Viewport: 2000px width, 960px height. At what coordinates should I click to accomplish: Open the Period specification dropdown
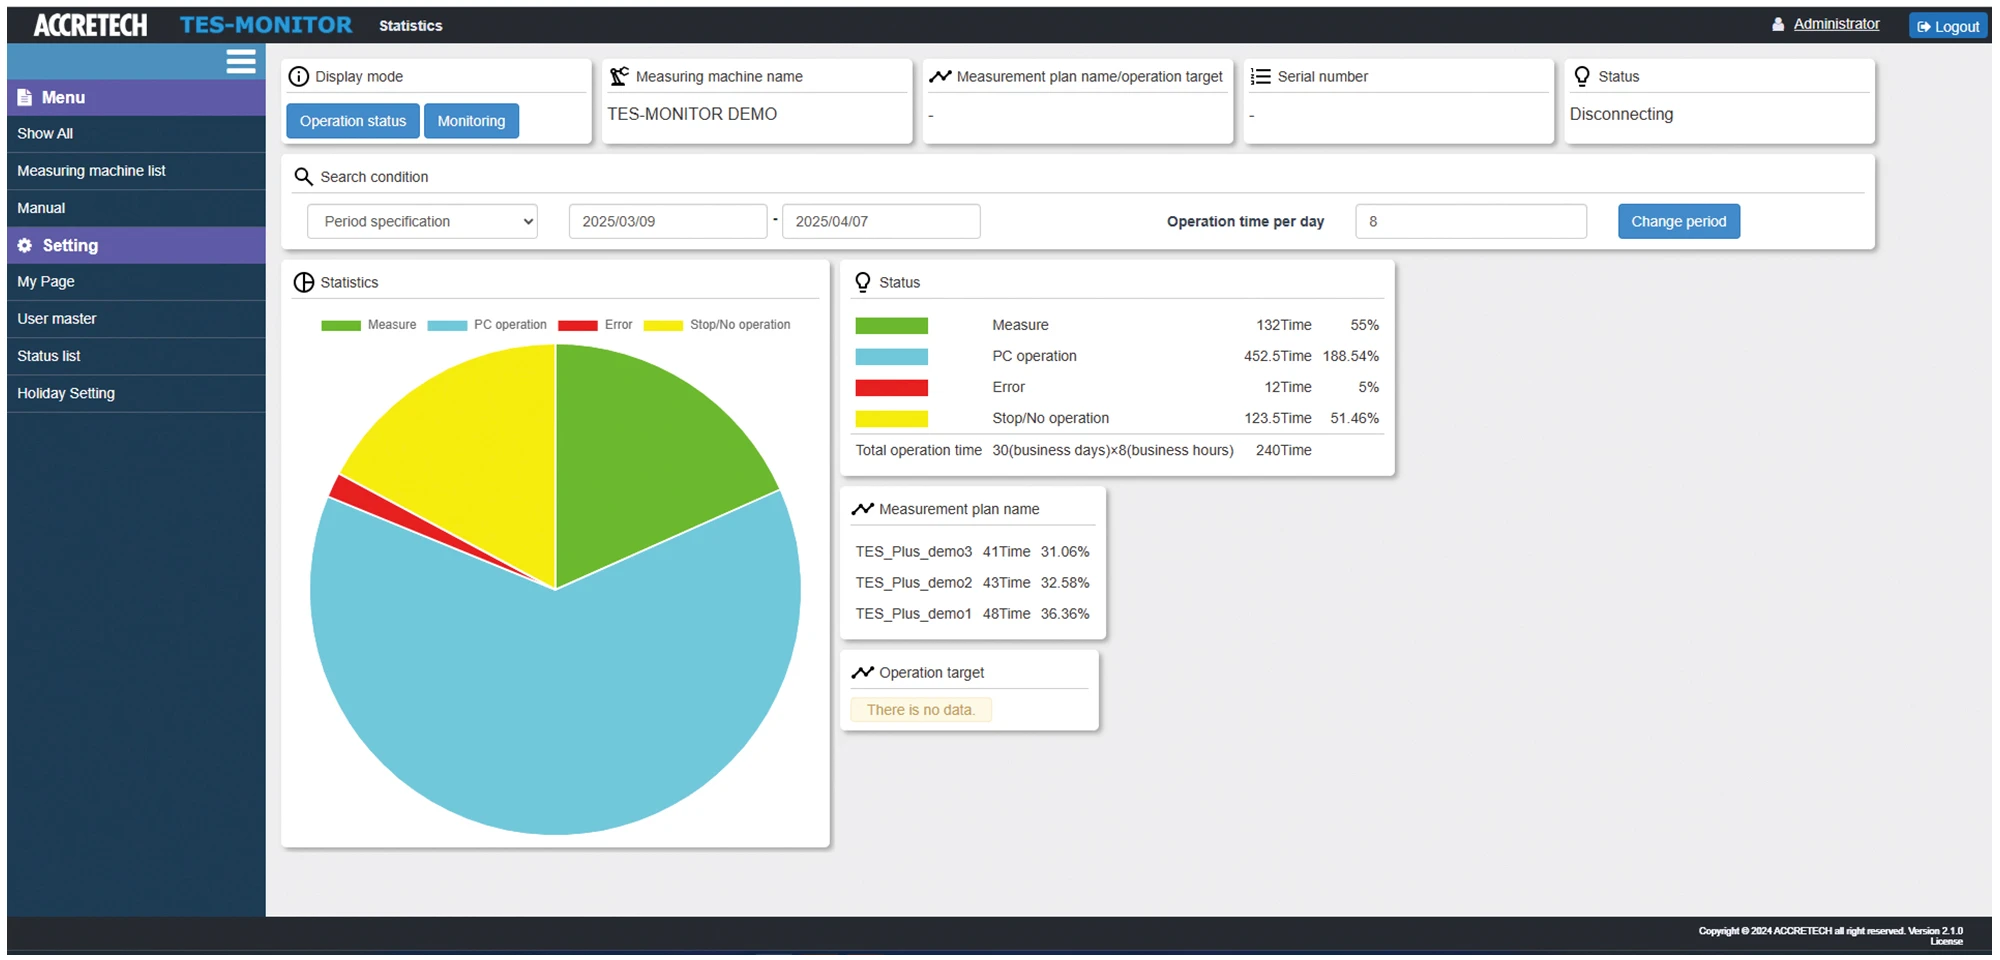tap(422, 221)
